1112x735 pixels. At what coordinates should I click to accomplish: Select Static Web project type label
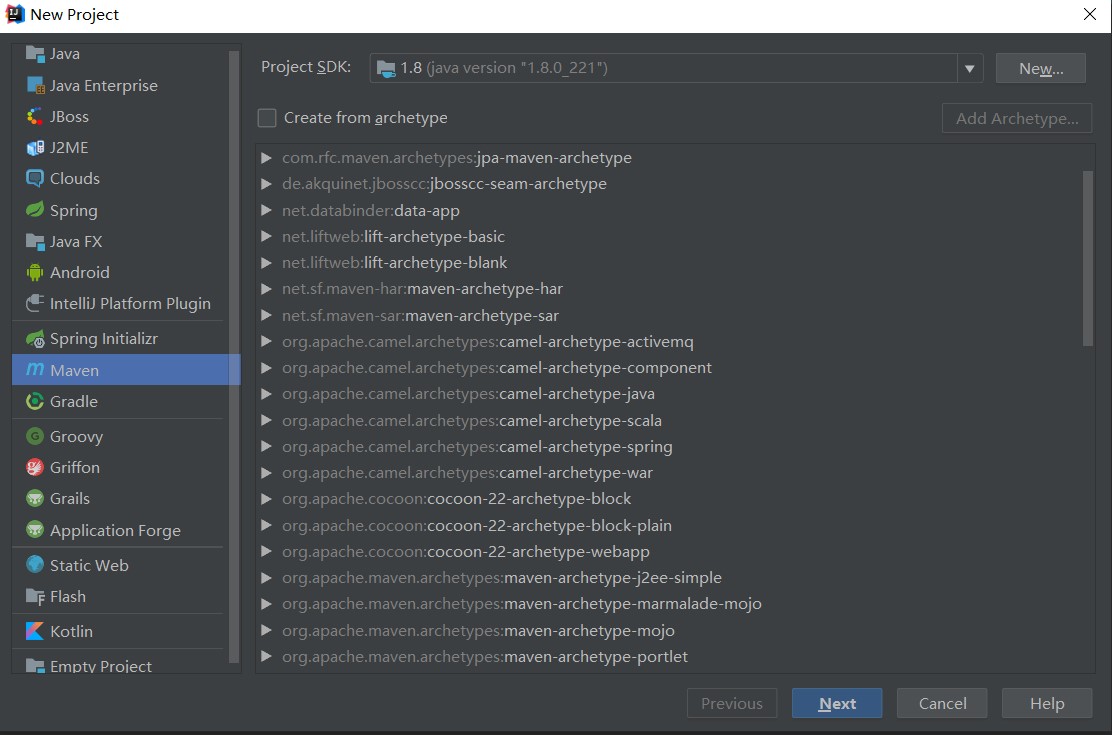click(89, 565)
